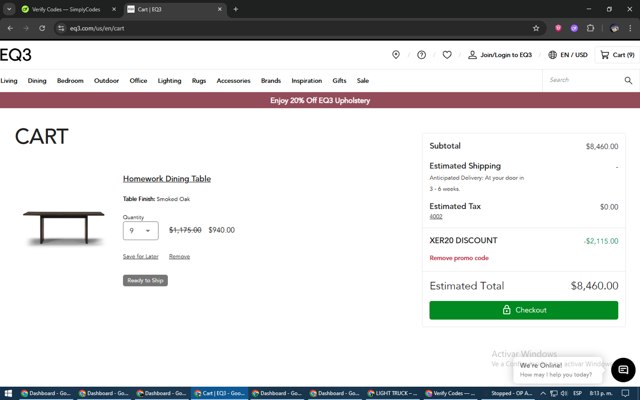Open the Extensions puzzle icon

pyautogui.click(x=590, y=28)
